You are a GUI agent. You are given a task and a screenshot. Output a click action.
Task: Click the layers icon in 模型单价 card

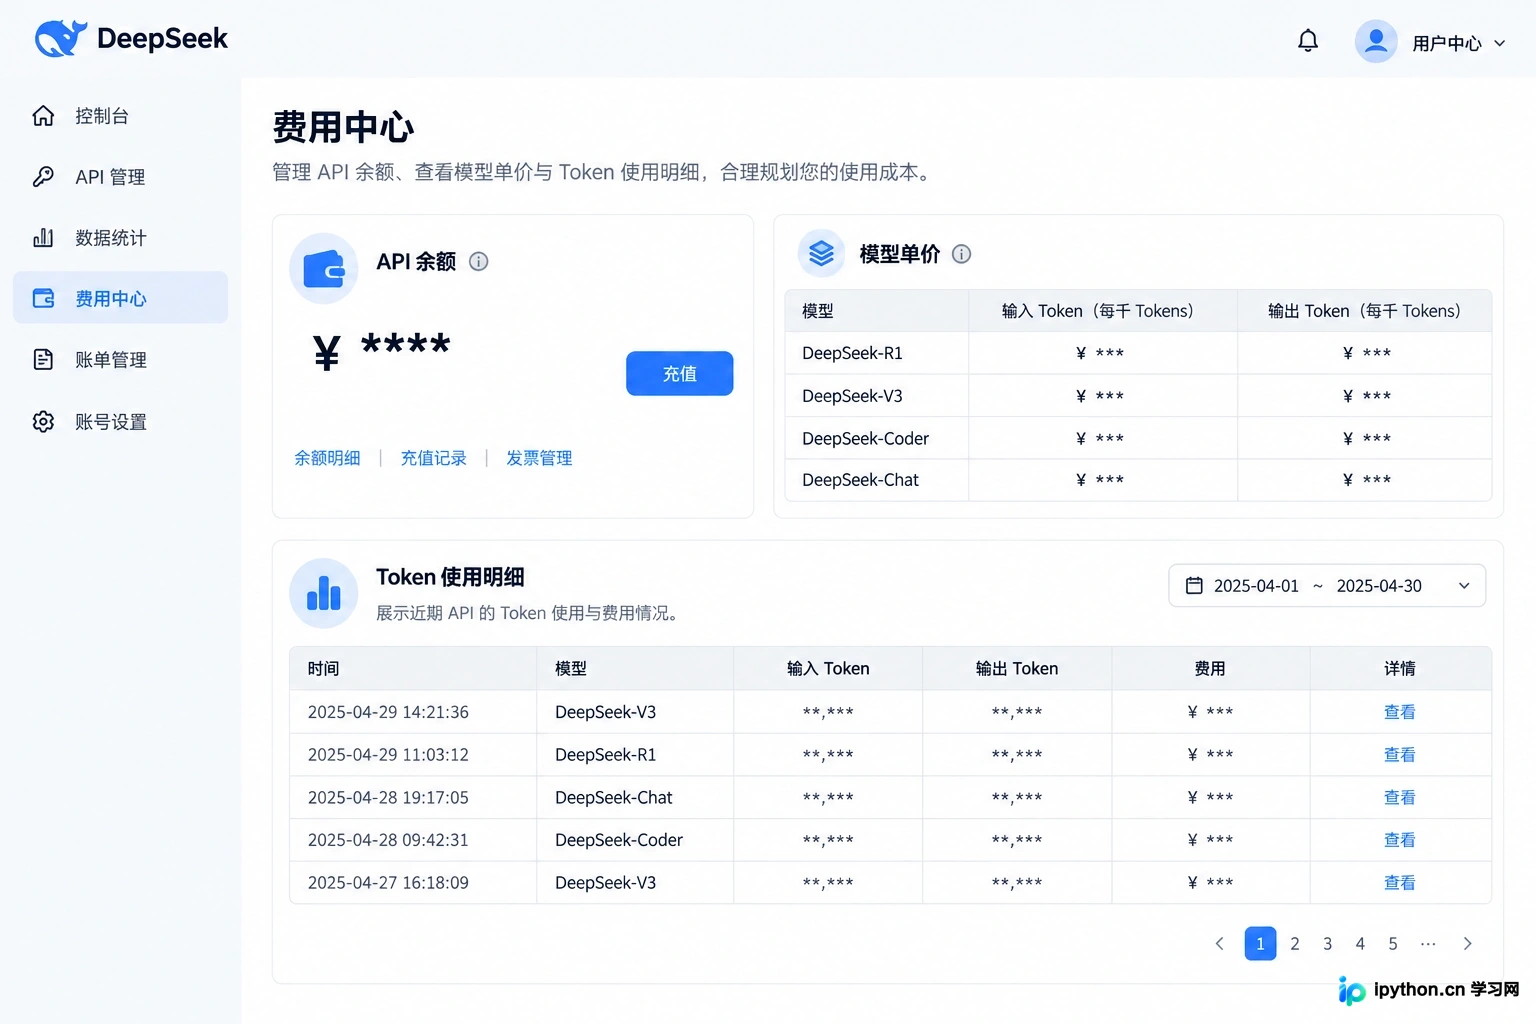[x=821, y=254]
